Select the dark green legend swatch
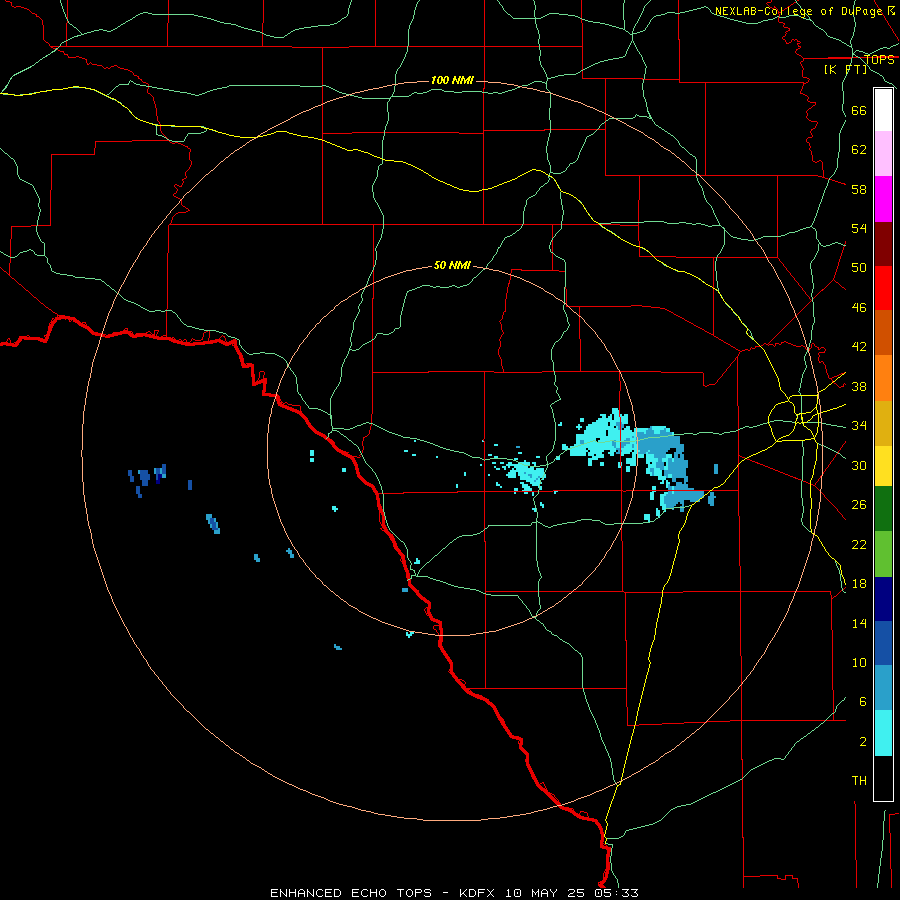This screenshot has height=900, width=900. 883,509
